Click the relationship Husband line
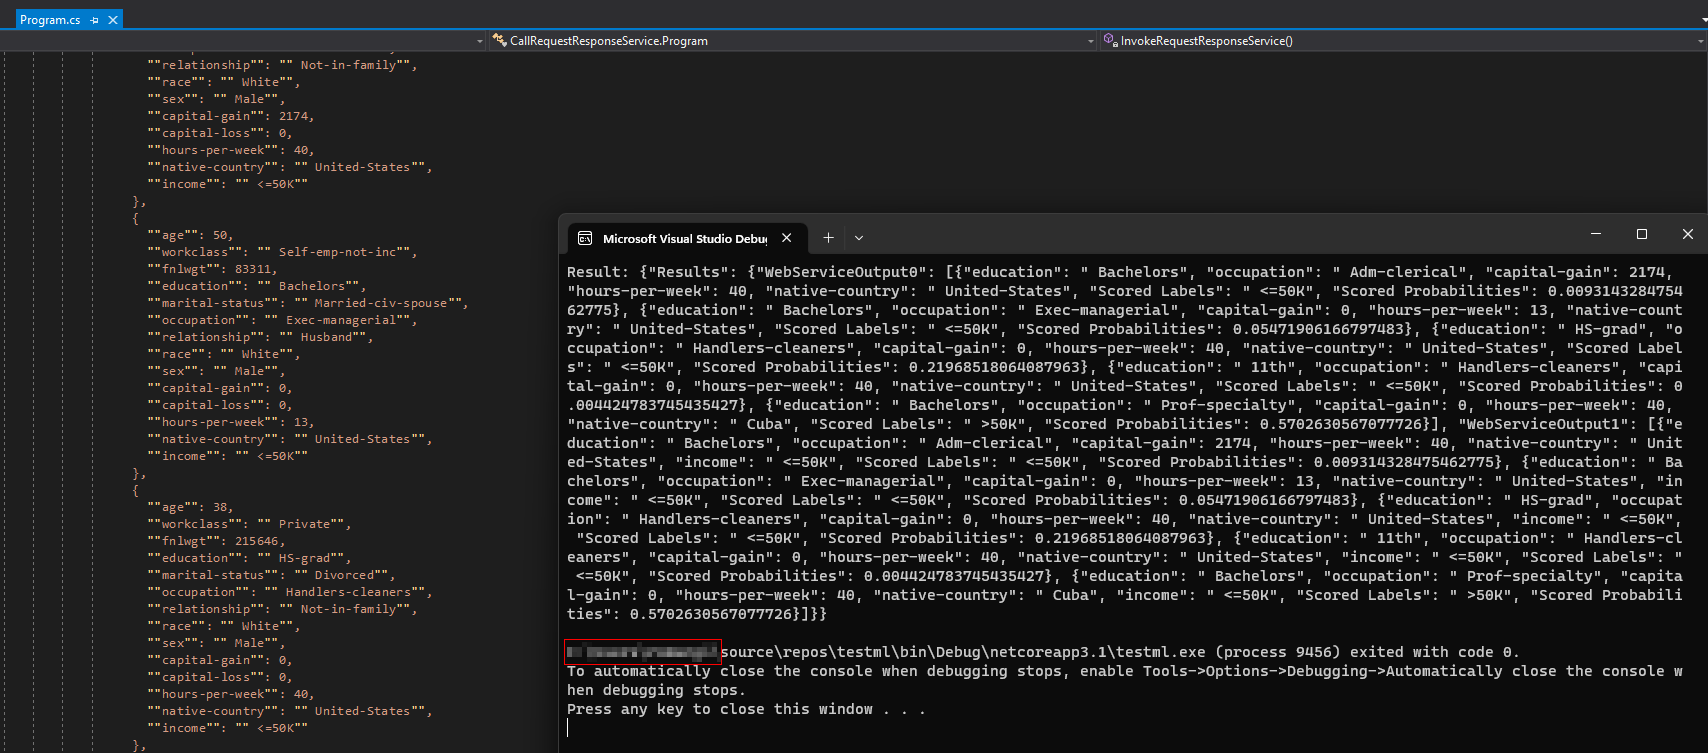 260,337
